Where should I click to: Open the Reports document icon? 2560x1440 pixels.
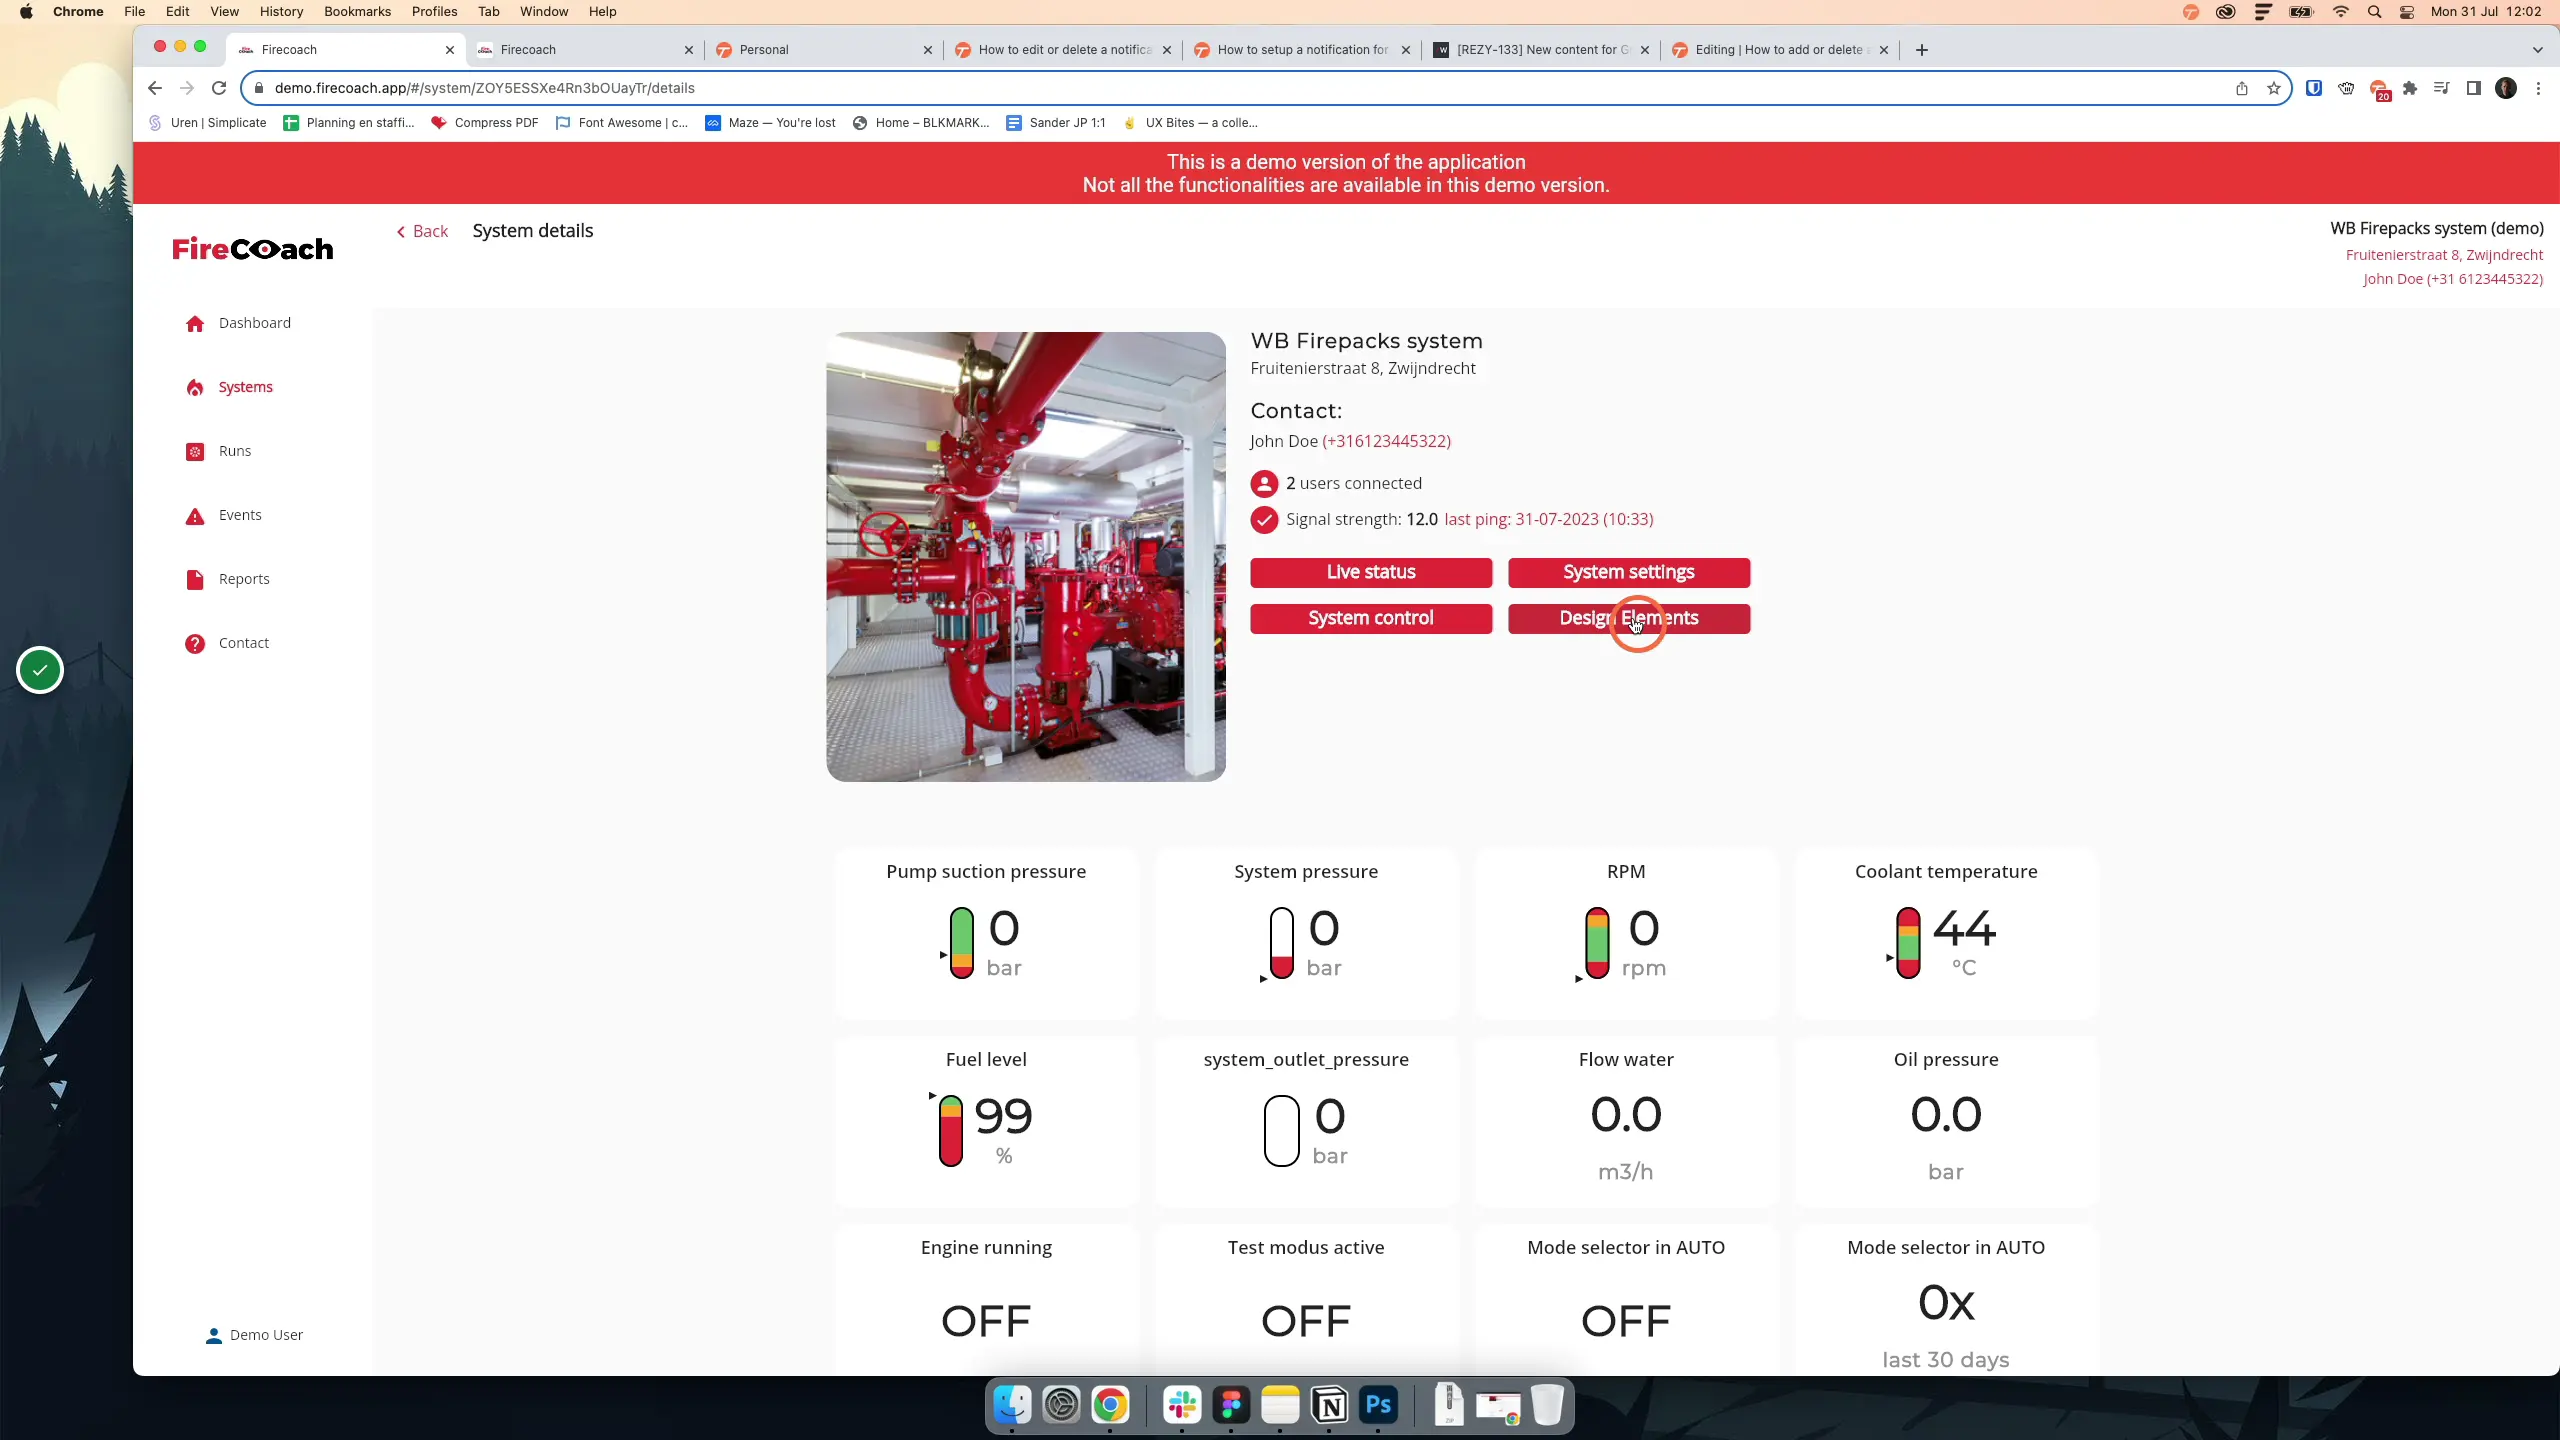click(195, 580)
